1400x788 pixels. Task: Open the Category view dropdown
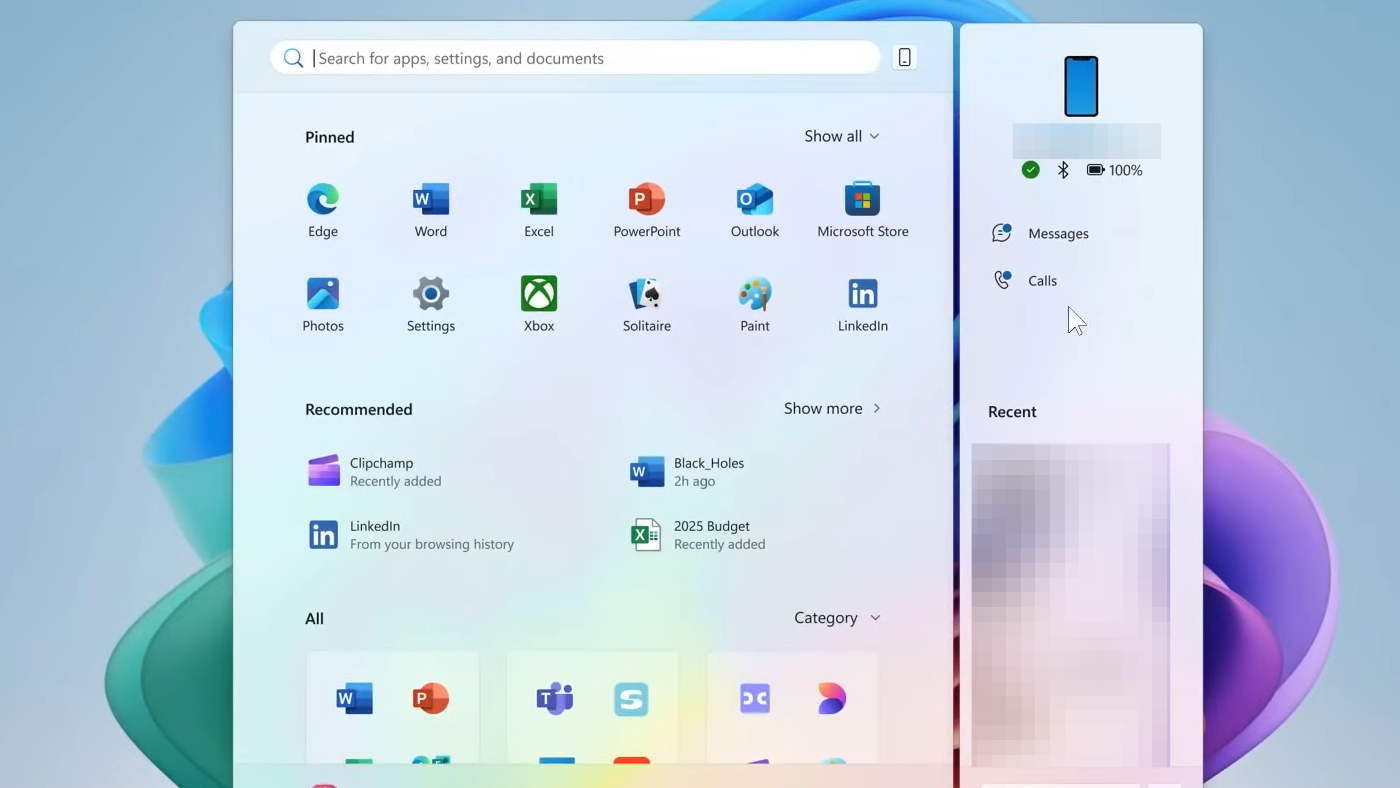click(838, 618)
